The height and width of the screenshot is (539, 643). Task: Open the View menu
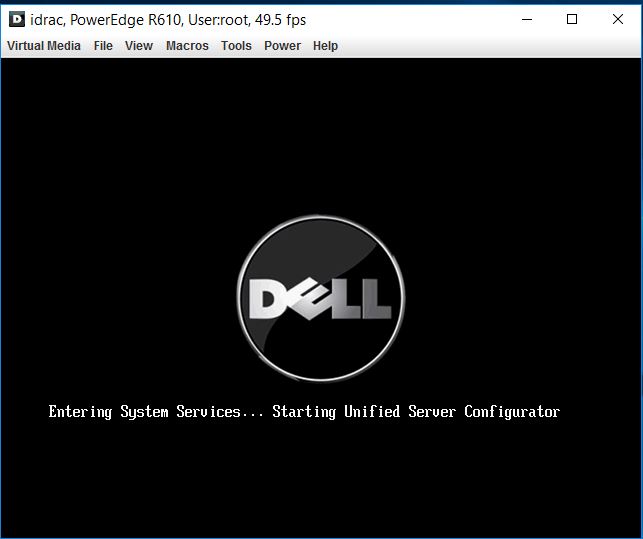click(x=139, y=46)
